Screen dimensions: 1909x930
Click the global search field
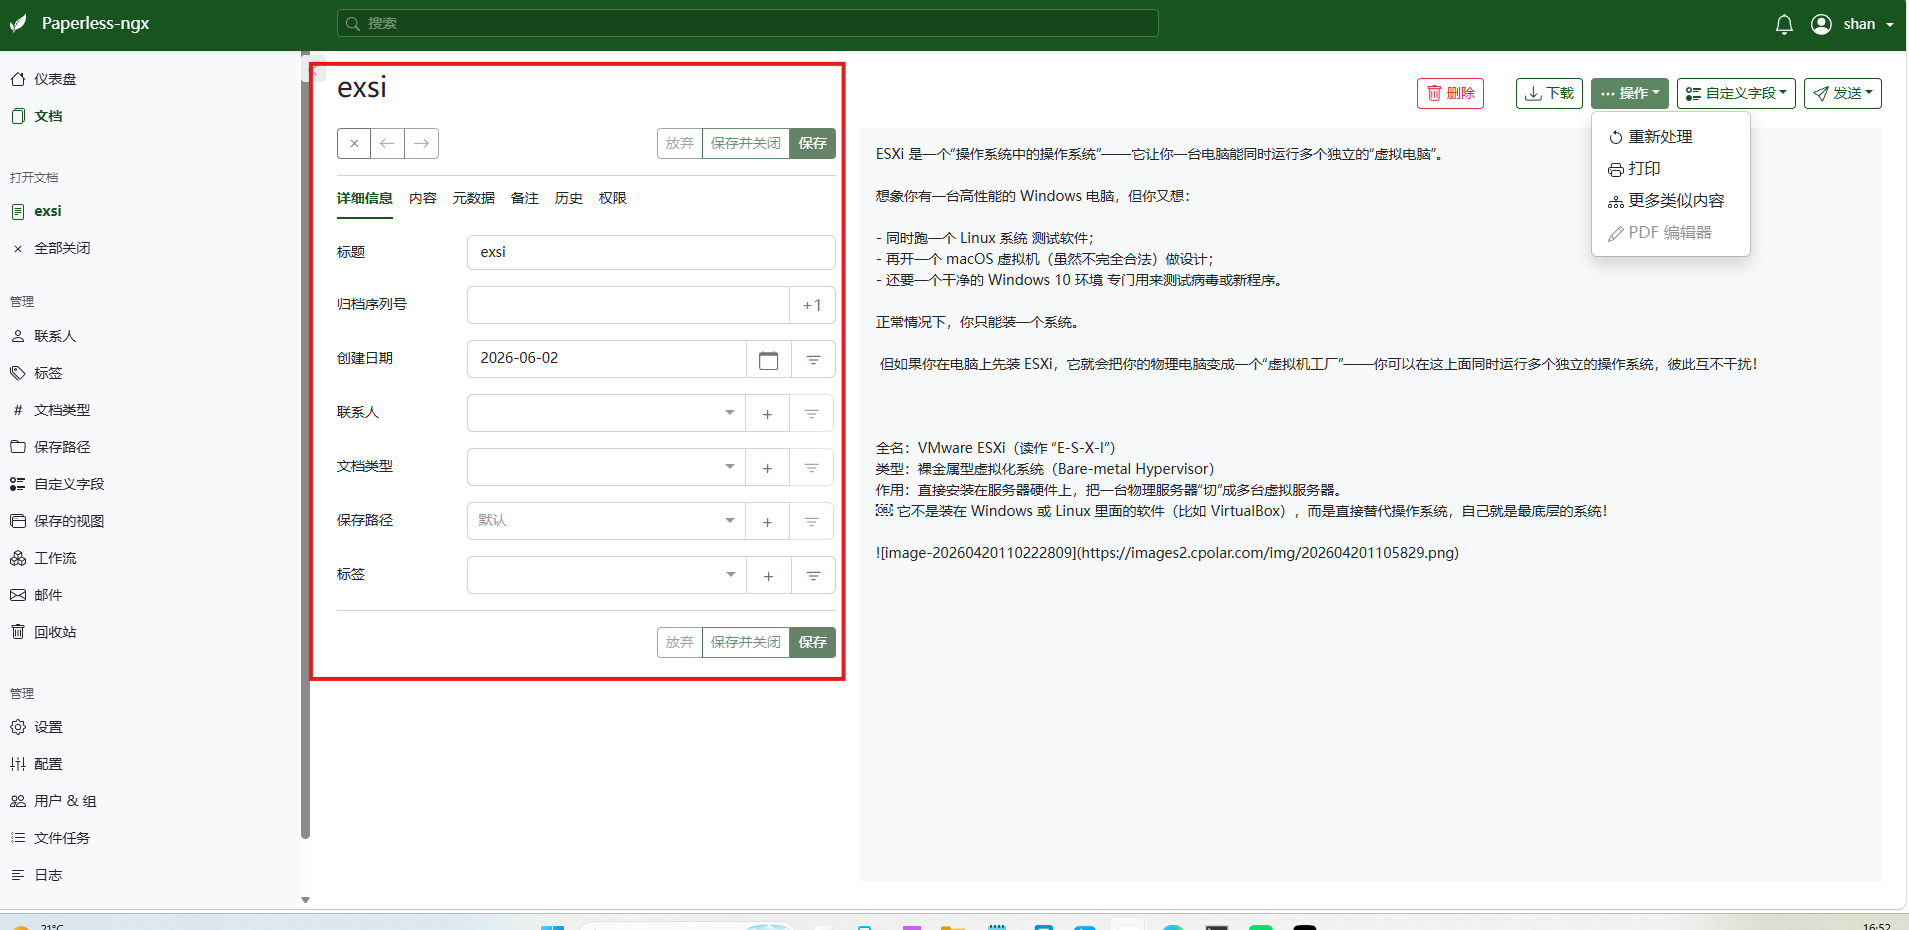point(748,23)
